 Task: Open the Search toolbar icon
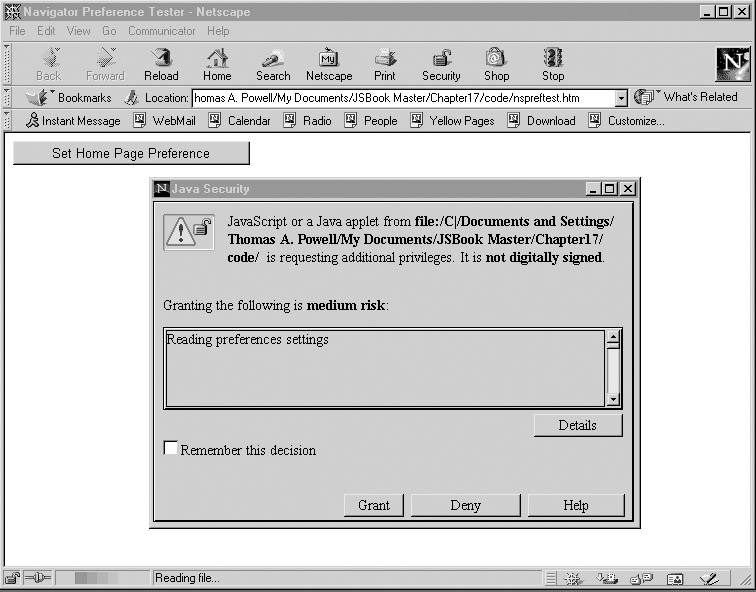pyautogui.click(x=272, y=64)
